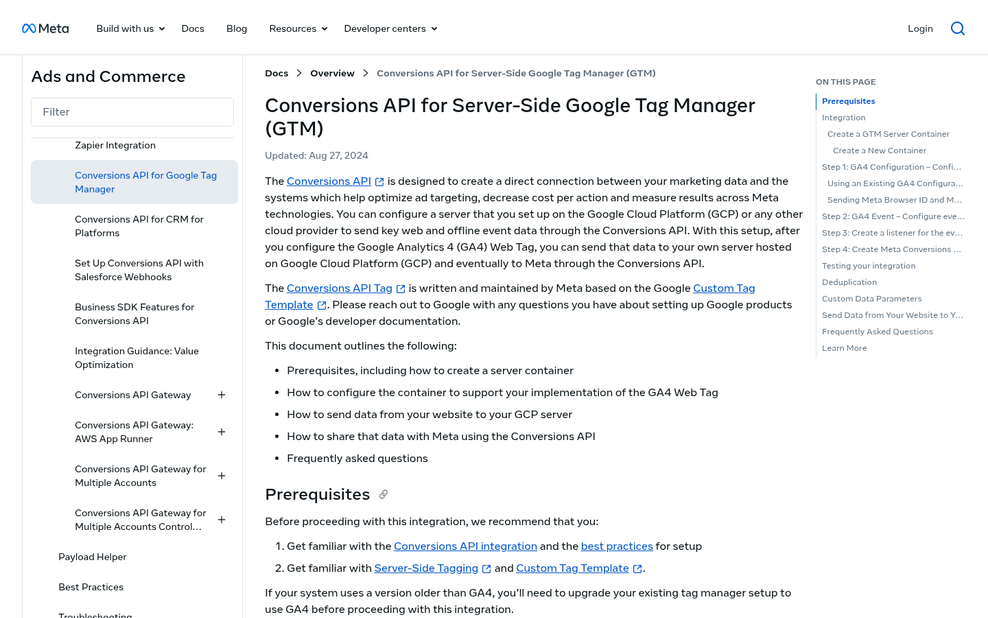Click Overview breadcrumb link
Image resolution: width=988 pixels, height=618 pixels.
click(332, 73)
